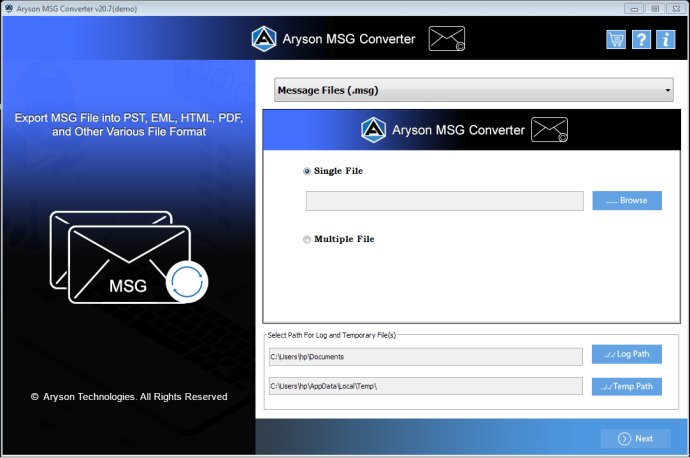This screenshot has height=458, width=690.
Task: Click 'Select Path For Log and Temporary File(s)' label
Action: coord(332,335)
